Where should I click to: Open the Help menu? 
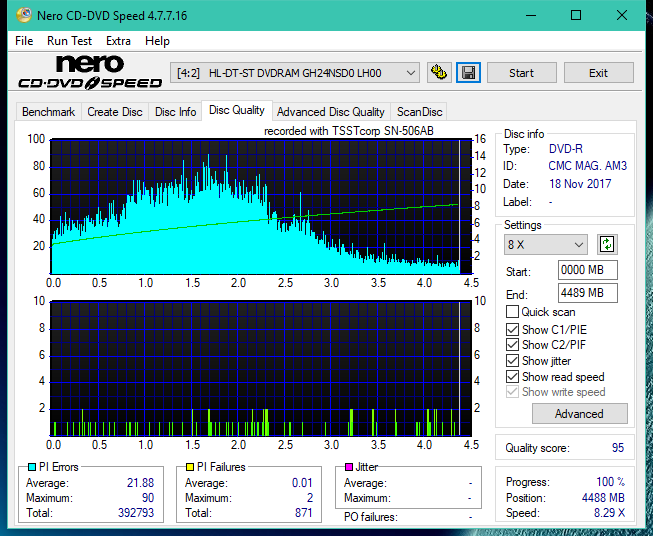[157, 41]
